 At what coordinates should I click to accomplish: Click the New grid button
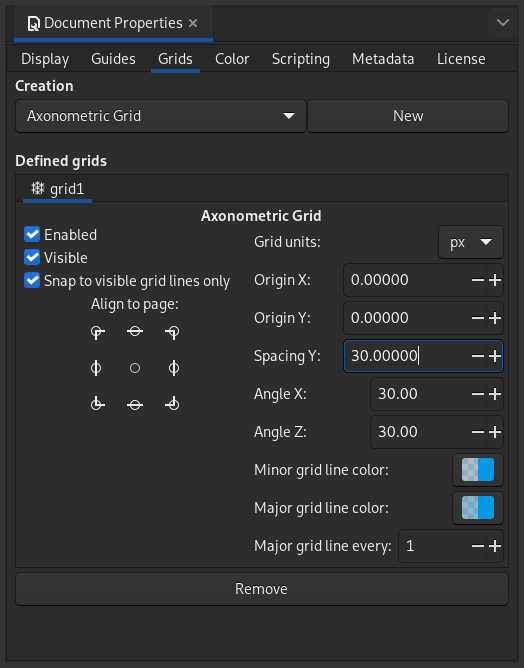(408, 116)
